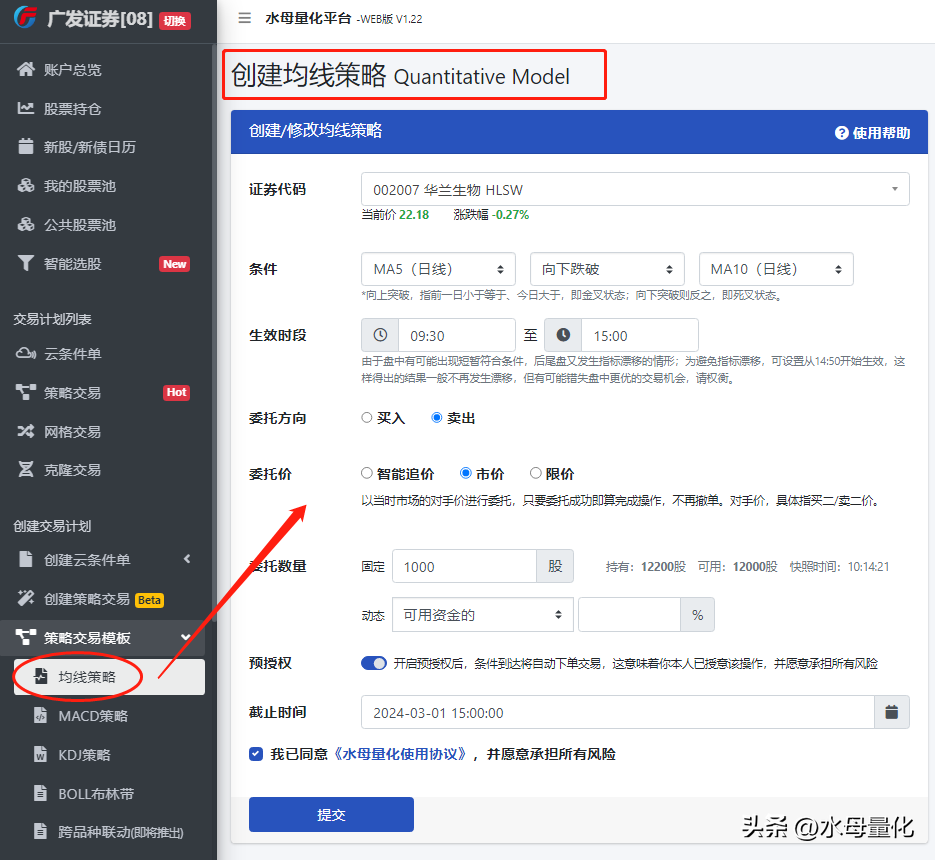Open the MACD策略 template in sidebar
Viewport: 935px width, 860px height.
coord(92,716)
